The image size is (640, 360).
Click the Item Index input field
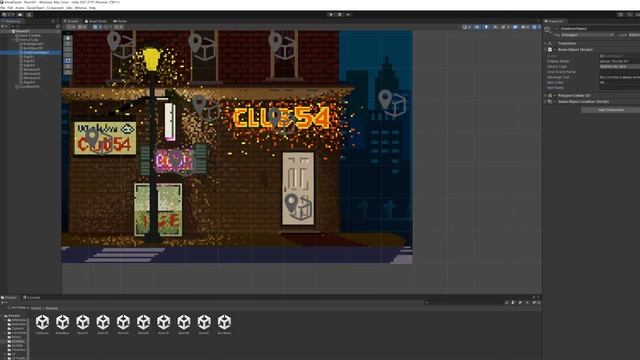(x=620, y=82)
